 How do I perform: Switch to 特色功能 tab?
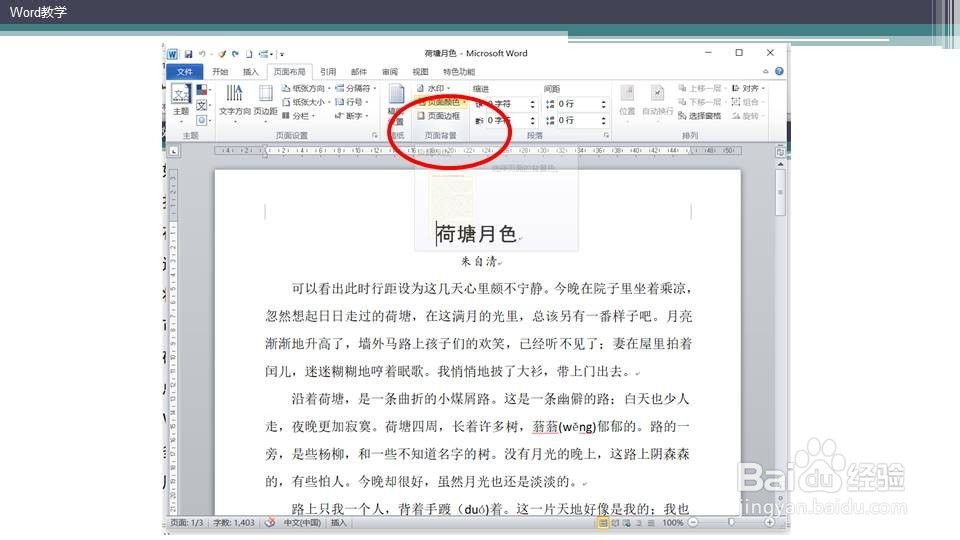click(x=459, y=72)
